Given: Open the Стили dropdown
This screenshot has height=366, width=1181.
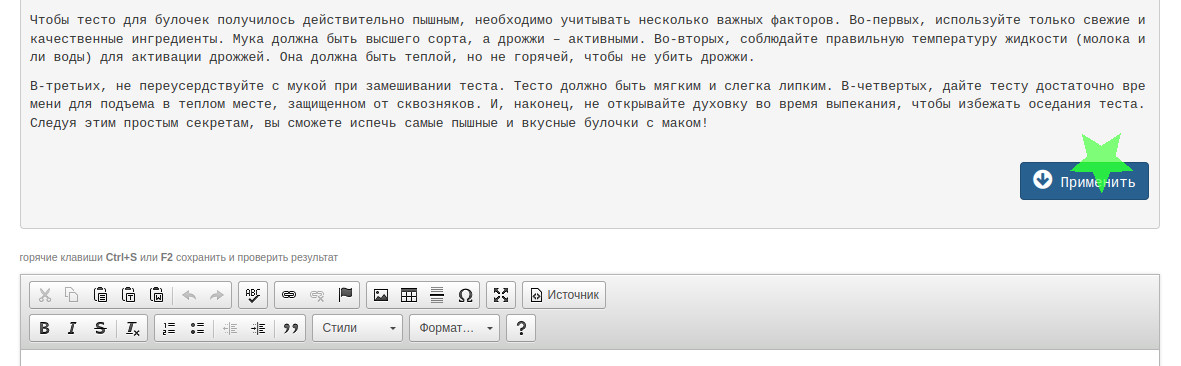Looking at the screenshot, I should [x=357, y=328].
